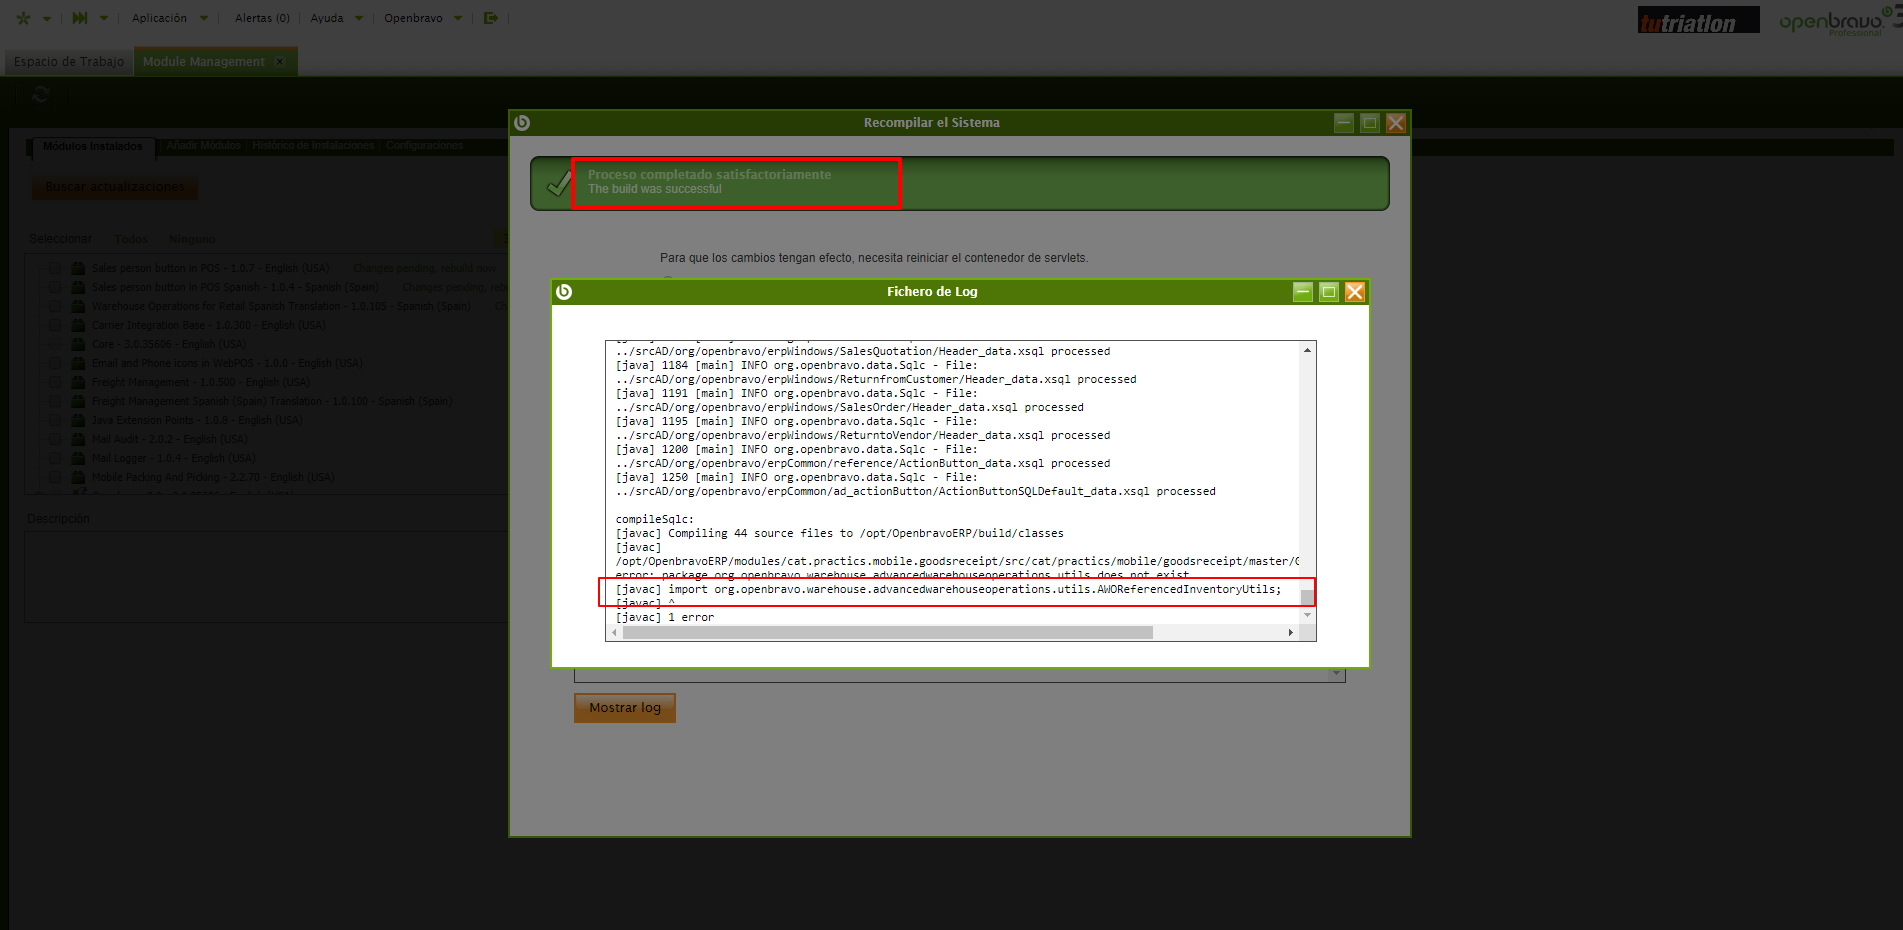This screenshot has height=930, width=1903.
Task: Click the refresh icon in the toolbar
Action: [40, 94]
